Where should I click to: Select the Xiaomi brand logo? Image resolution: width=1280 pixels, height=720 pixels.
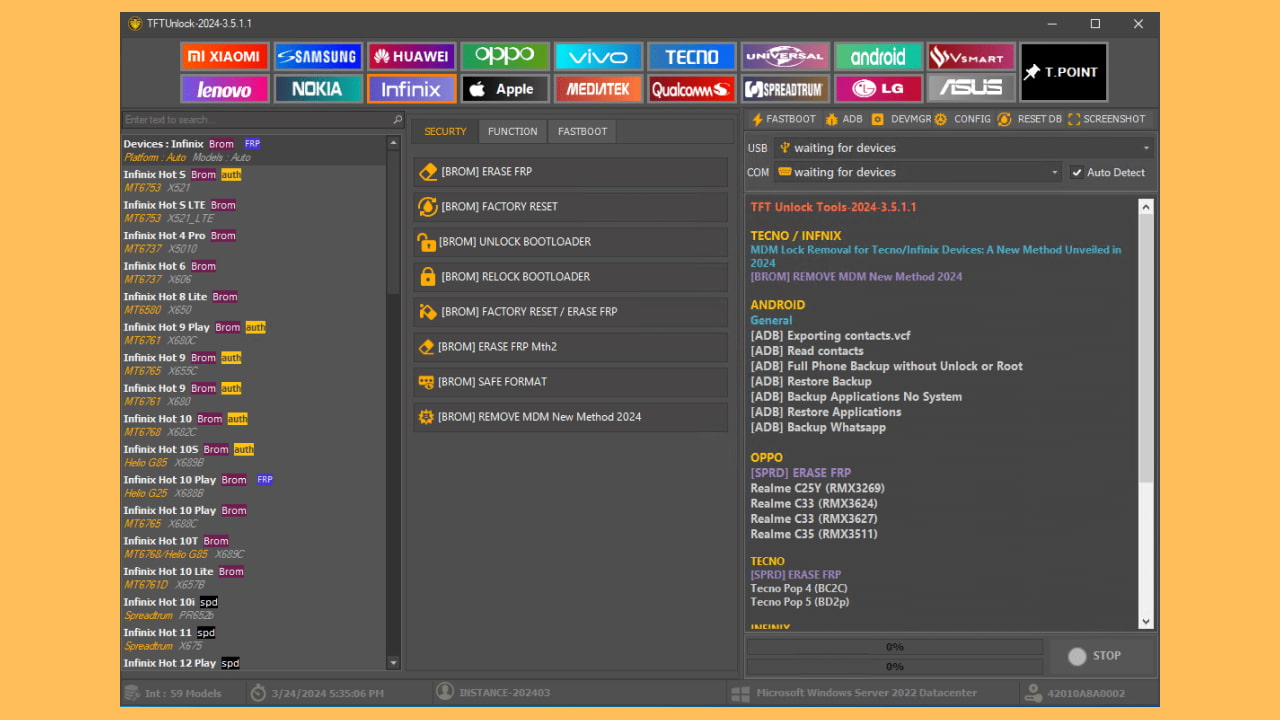point(224,57)
